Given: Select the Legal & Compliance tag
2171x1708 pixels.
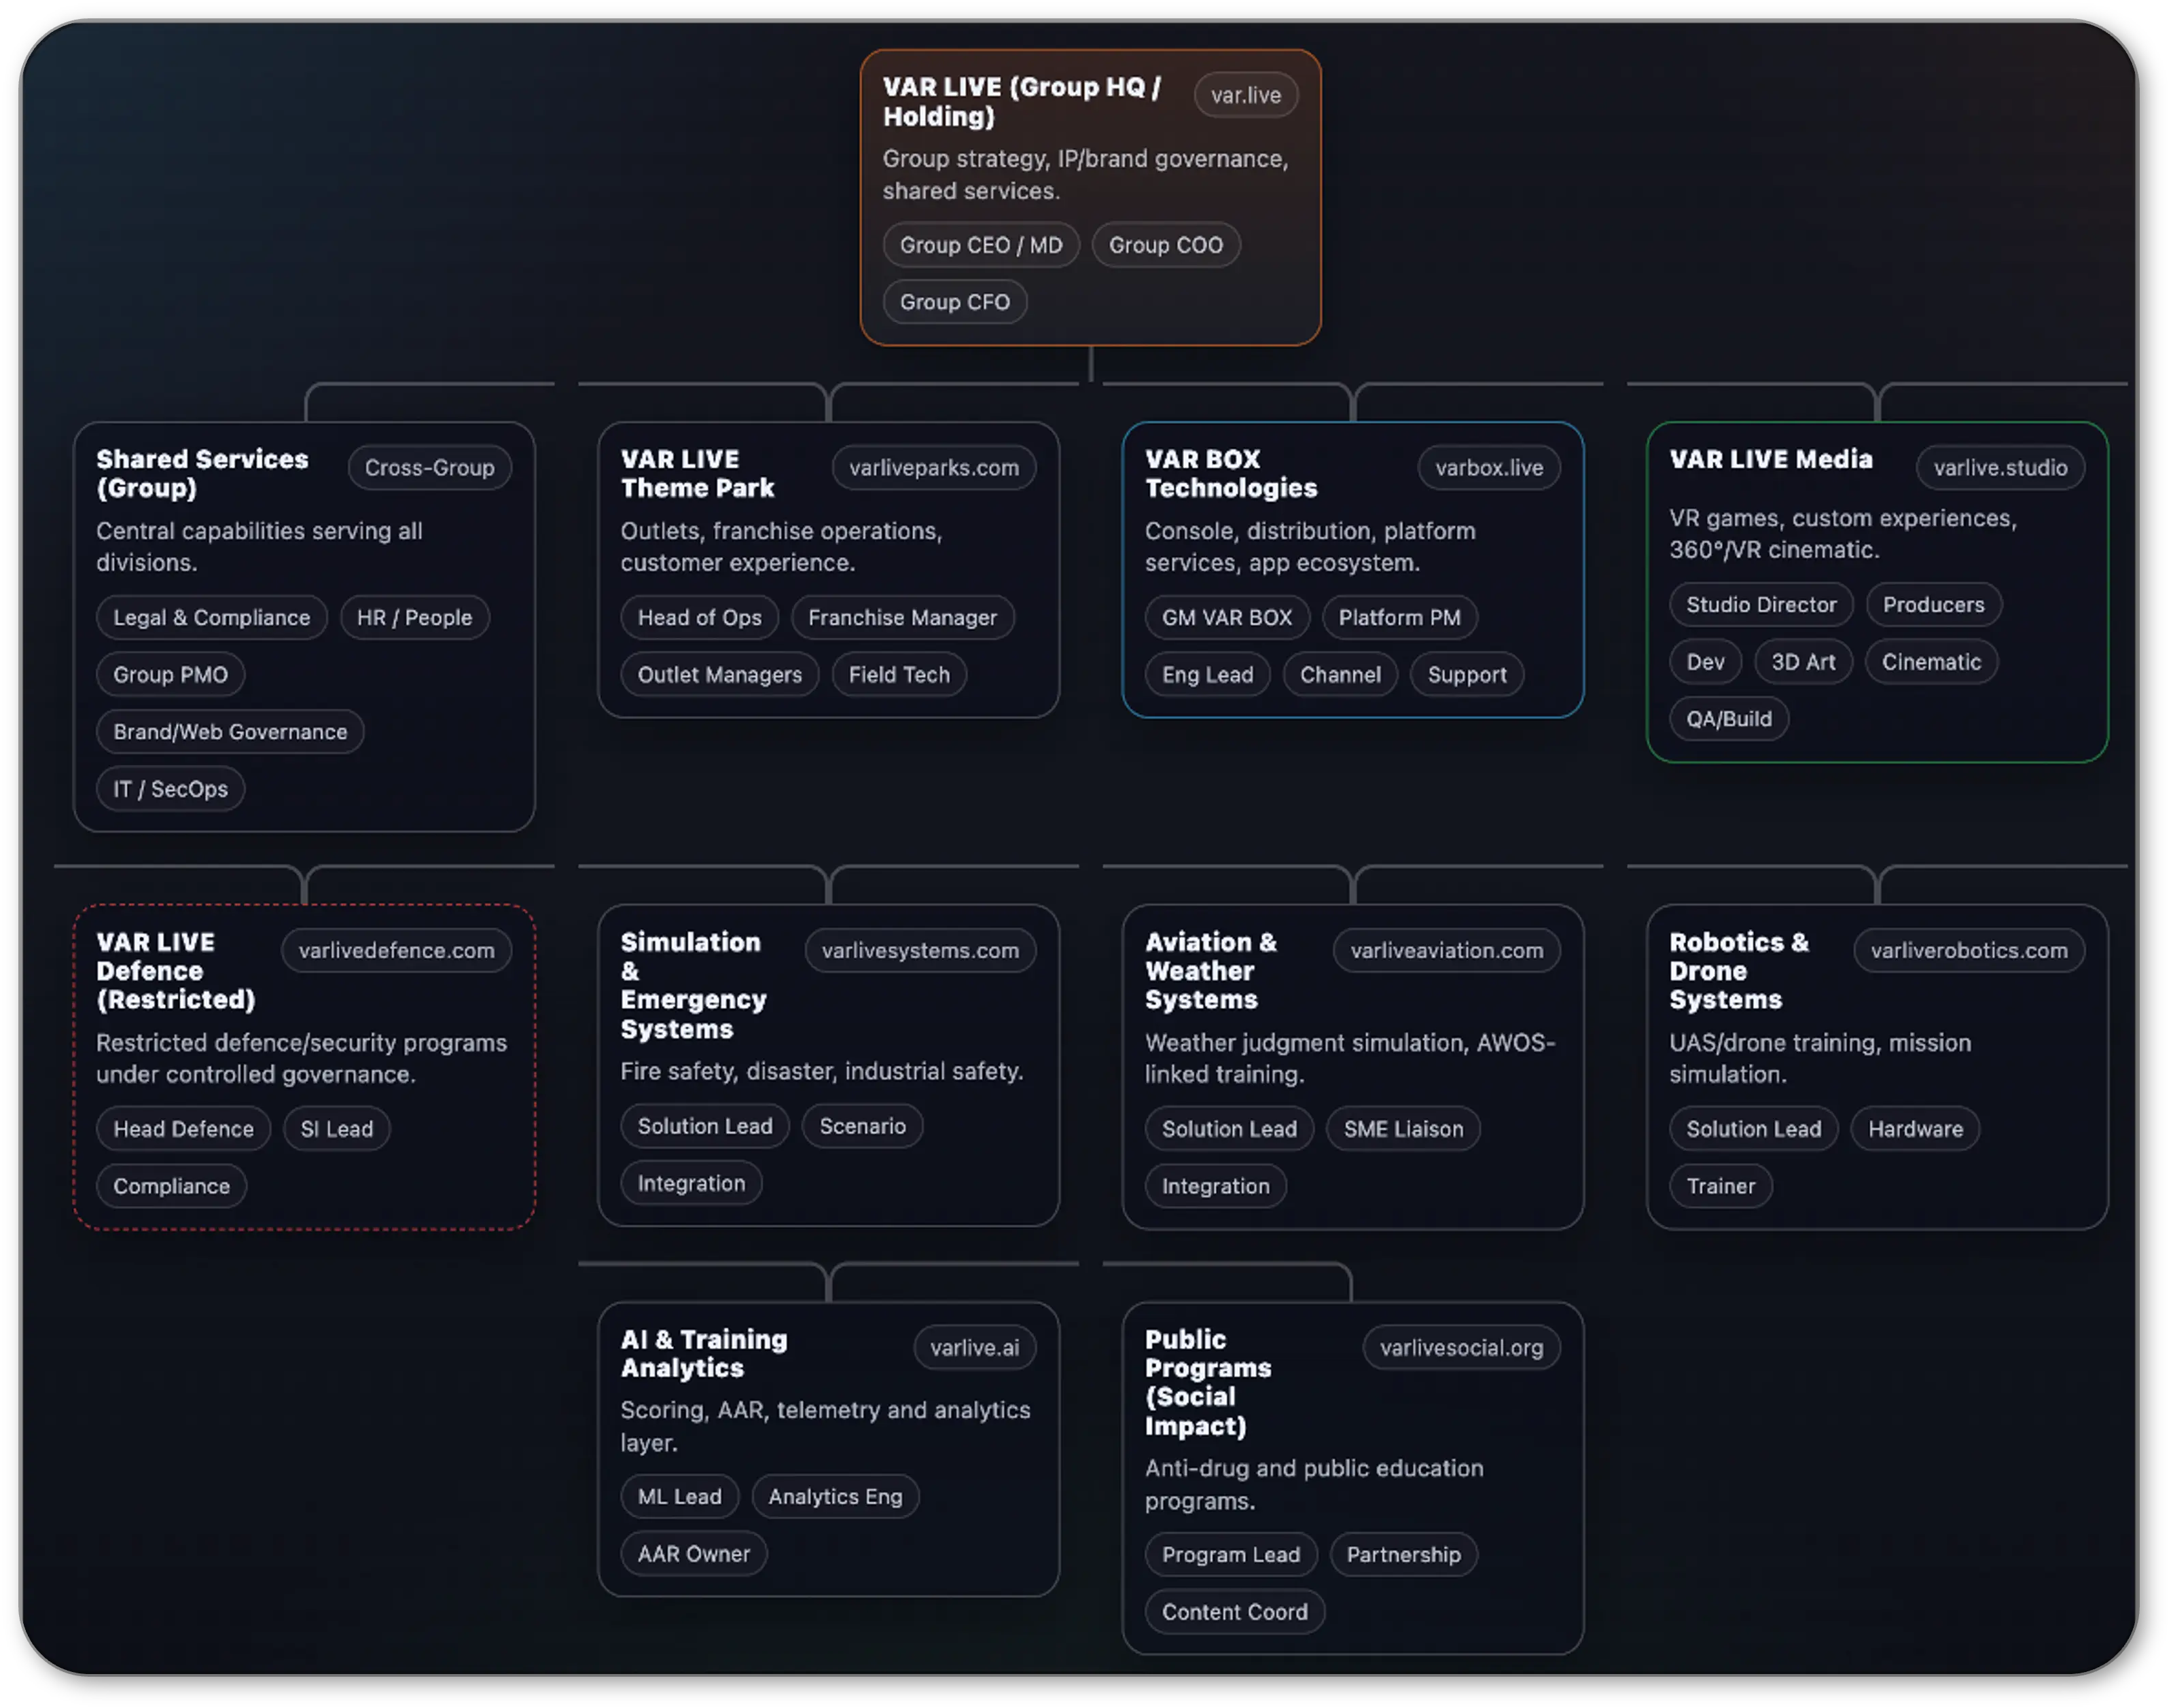Looking at the screenshot, I should point(212,618).
